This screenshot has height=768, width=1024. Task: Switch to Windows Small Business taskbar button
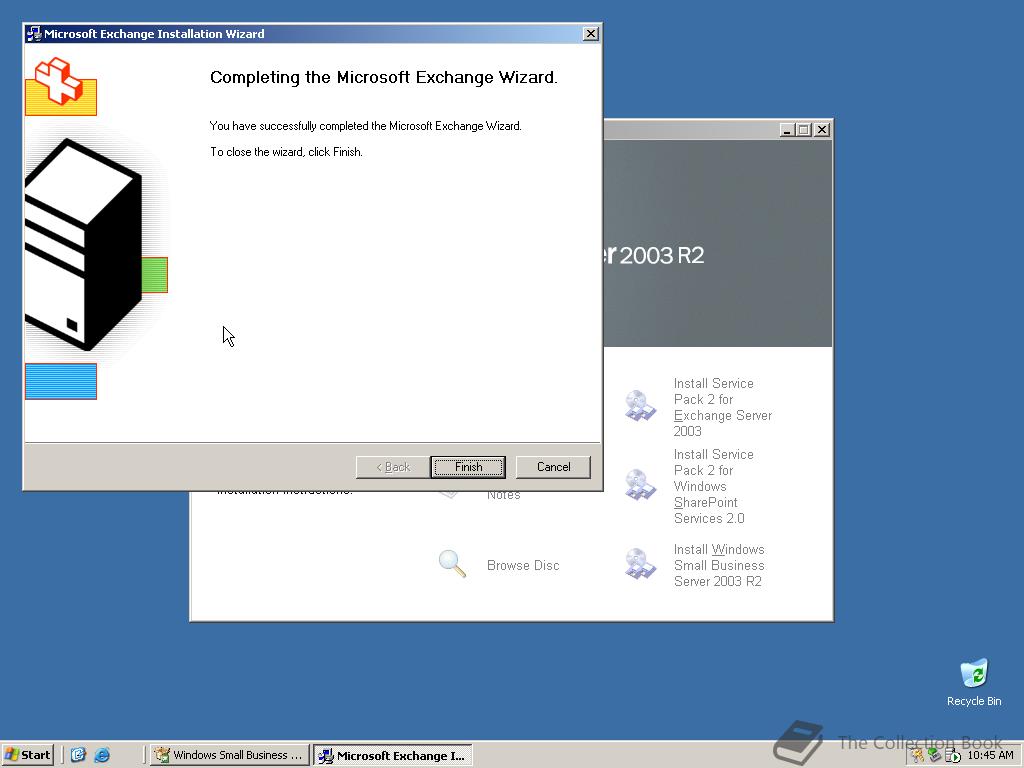point(230,755)
